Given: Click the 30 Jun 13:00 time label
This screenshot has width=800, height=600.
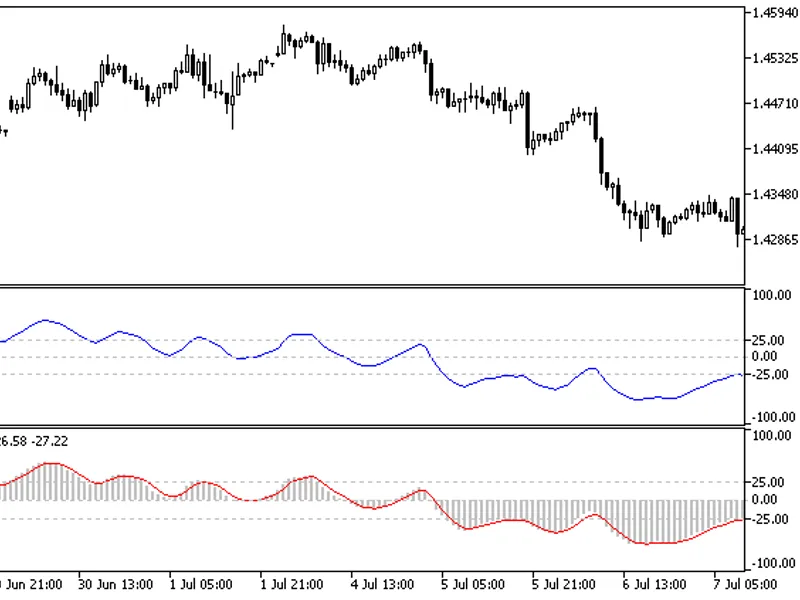Looking at the screenshot, I should click(116, 584).
